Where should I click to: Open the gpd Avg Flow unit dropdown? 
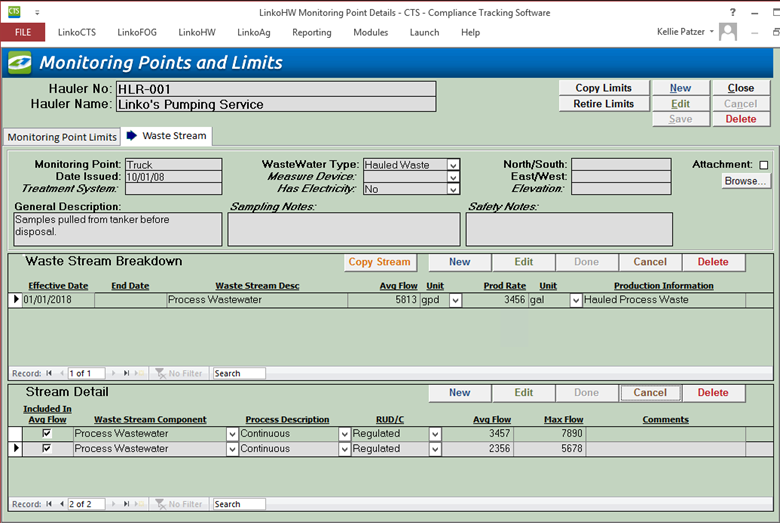tap(455, 300)
